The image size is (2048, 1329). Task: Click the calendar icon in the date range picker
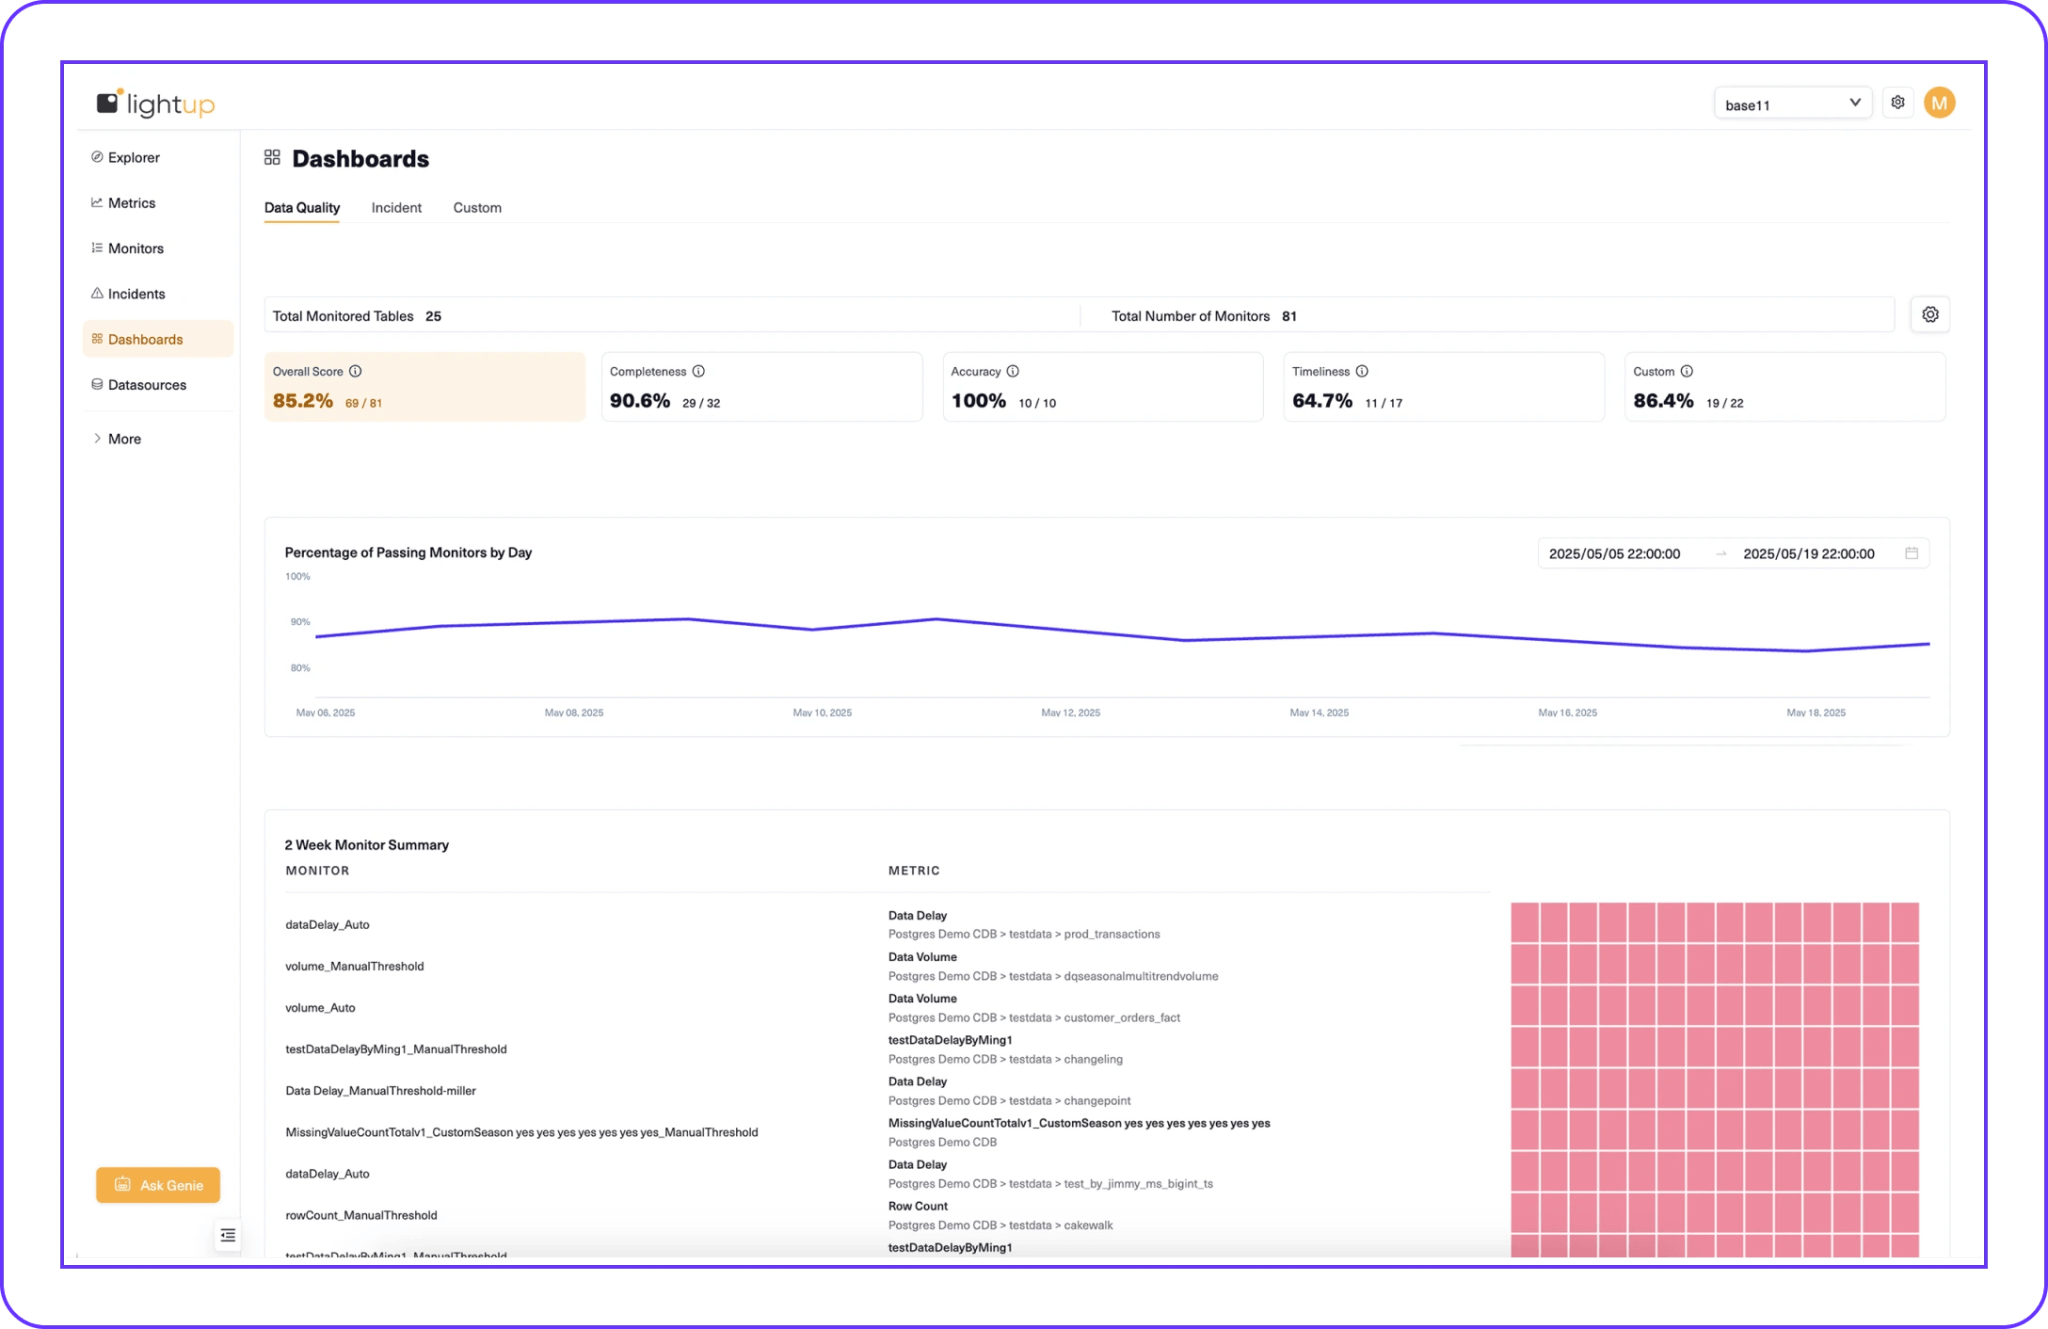[1911, 553]
